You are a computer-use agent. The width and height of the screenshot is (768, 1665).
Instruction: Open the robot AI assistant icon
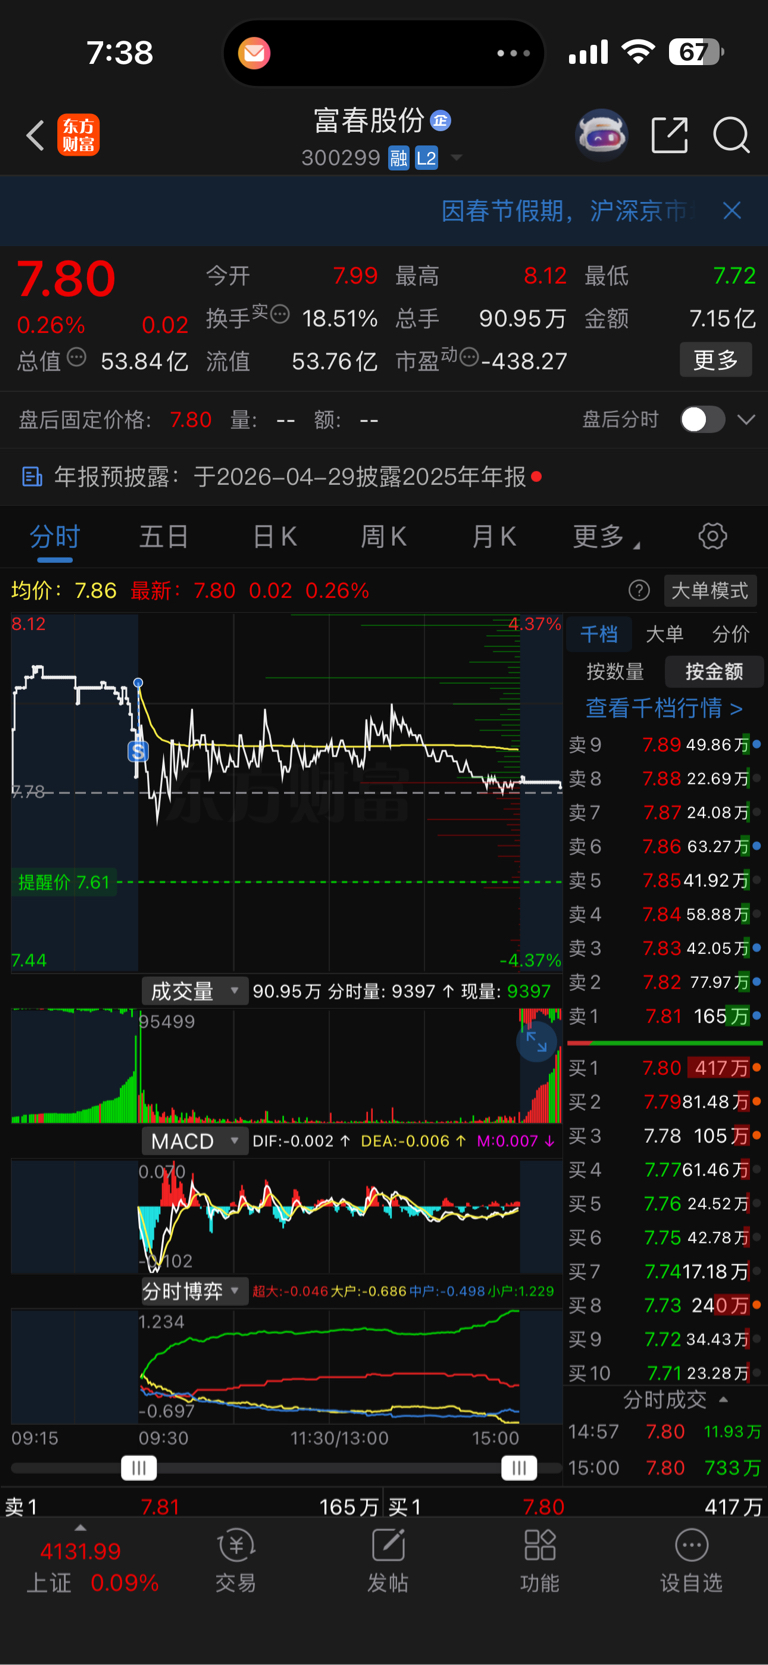601,134
